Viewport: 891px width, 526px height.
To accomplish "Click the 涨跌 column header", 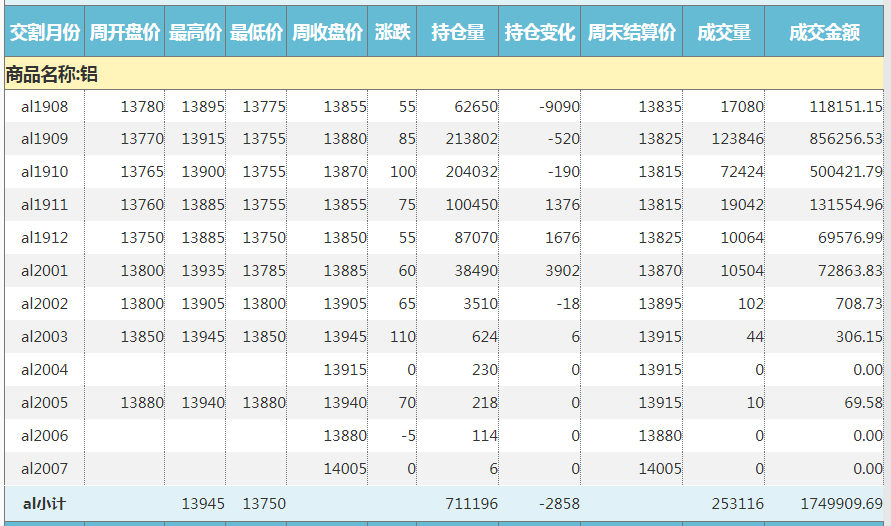I will coord(392,33).
